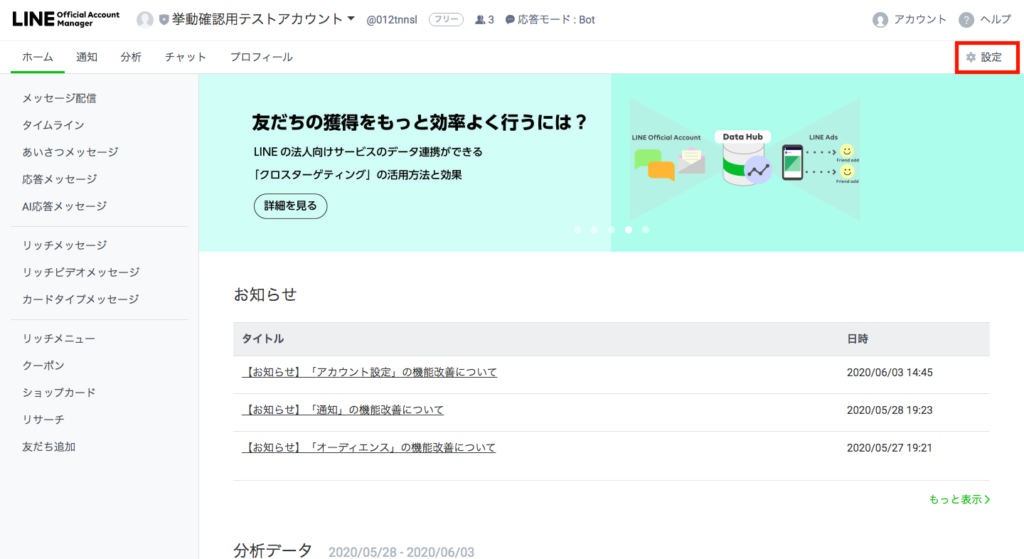Open the 分析 tab
The width and height of the screenshot is (1024, 559).
pyautogui.click(x=131, y=57)
